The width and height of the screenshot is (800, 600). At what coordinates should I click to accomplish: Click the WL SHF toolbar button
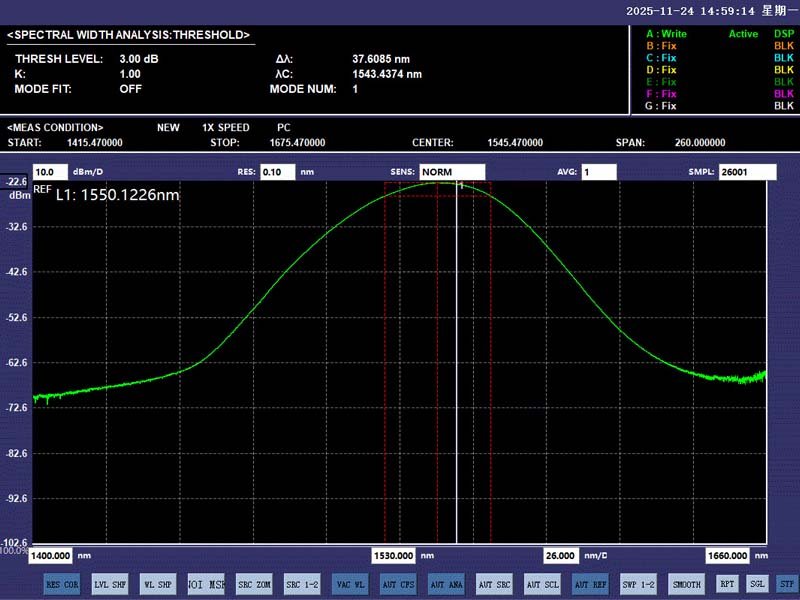158,584
